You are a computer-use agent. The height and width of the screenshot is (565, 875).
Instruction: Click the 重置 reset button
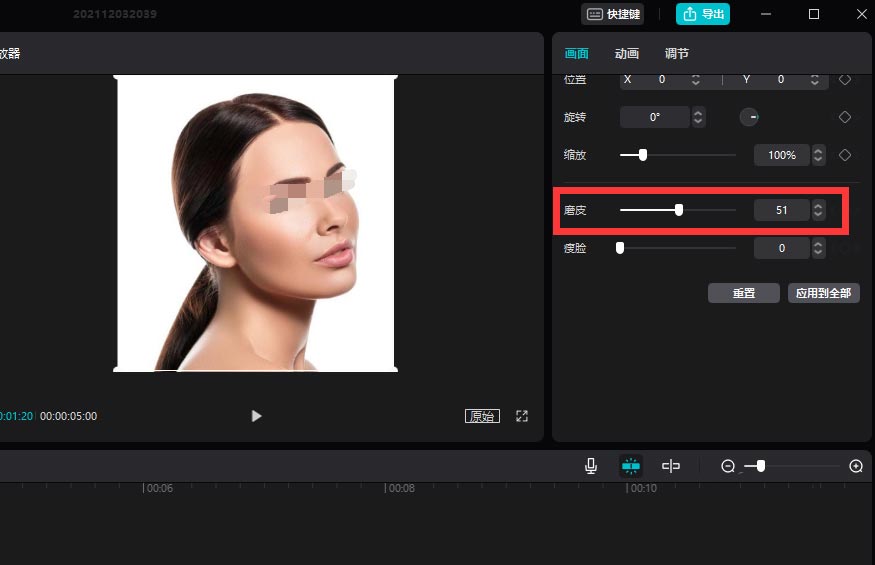743,293
